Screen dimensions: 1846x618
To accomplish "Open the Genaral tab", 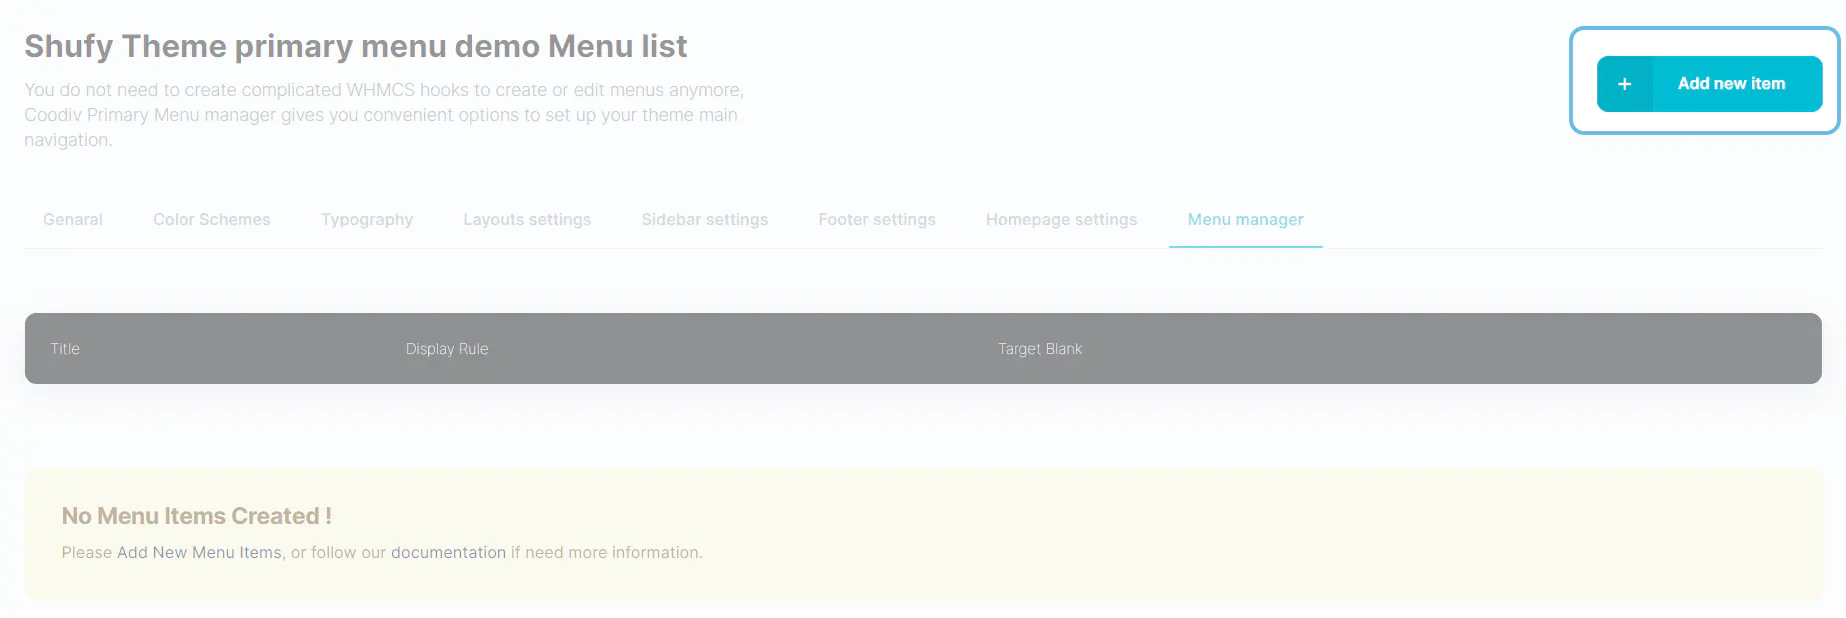I will pyautogui.click(x=73, y=220).
